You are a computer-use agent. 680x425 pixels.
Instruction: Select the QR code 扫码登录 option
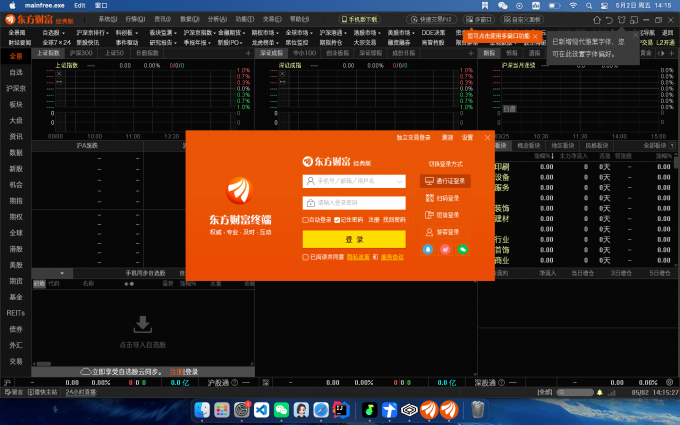(445, 198)
